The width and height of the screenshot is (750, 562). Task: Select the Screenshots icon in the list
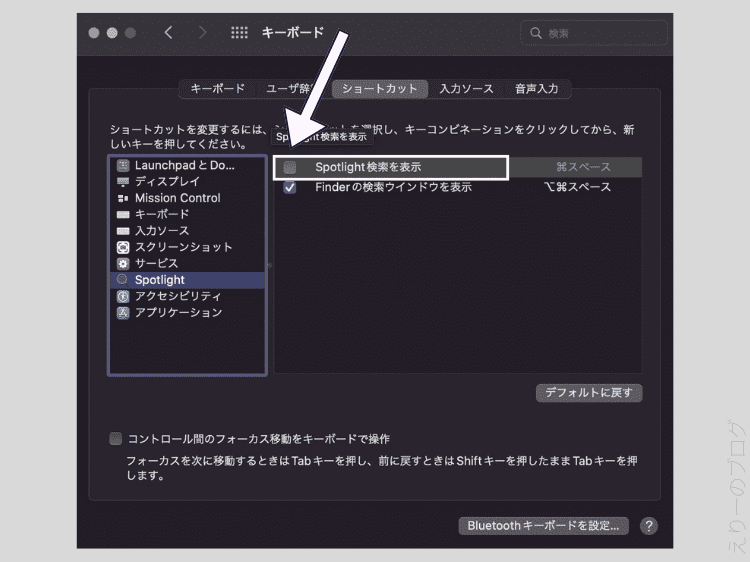click(123, 247)
